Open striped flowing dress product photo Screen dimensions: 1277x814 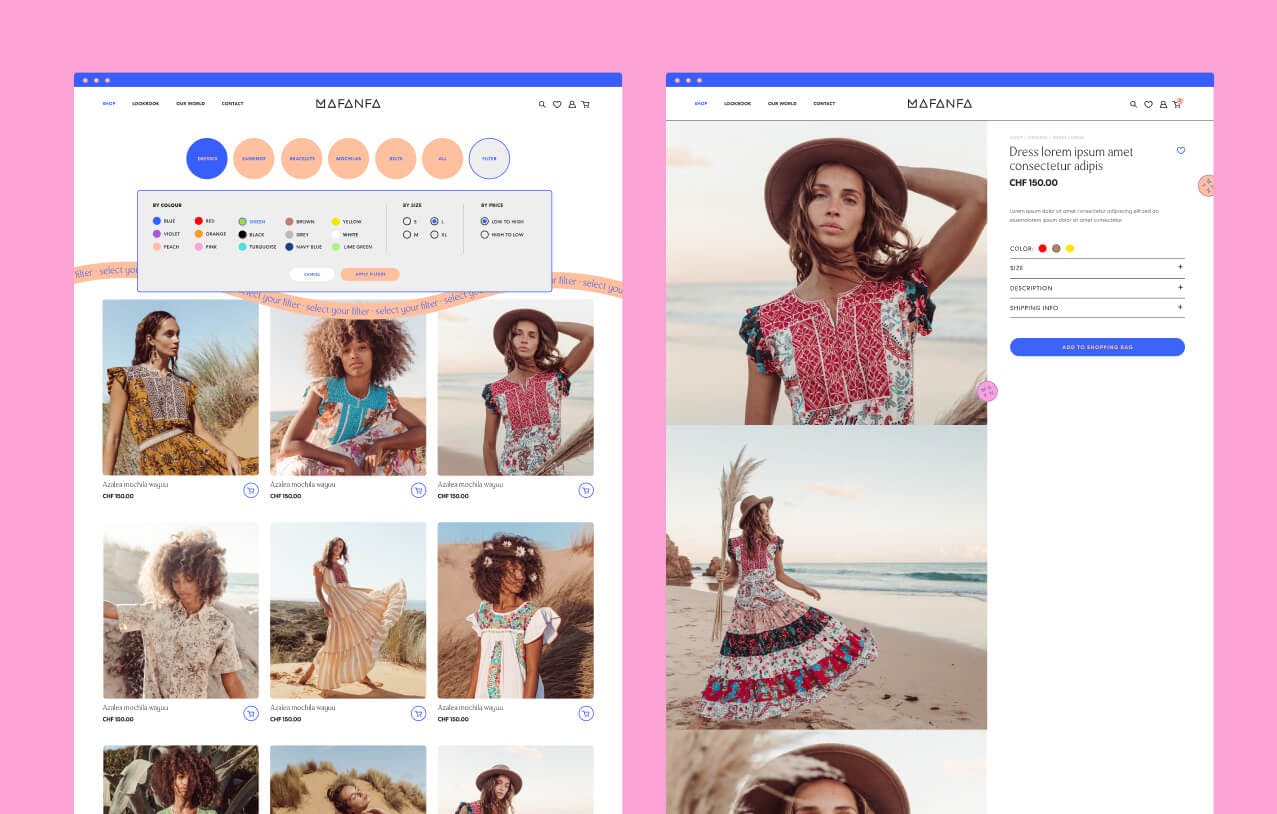coord(348,610)
